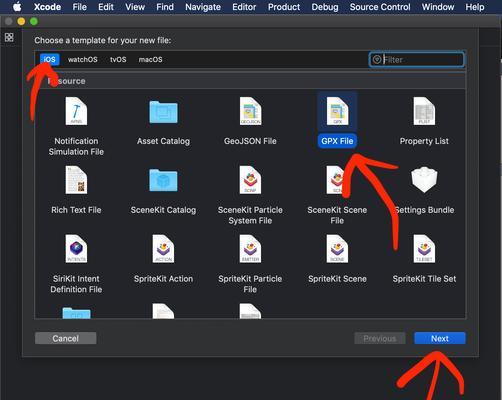502x400 pixels.
Task: Switch to the watchOS platform tab
Action: (x=83, y=60)
